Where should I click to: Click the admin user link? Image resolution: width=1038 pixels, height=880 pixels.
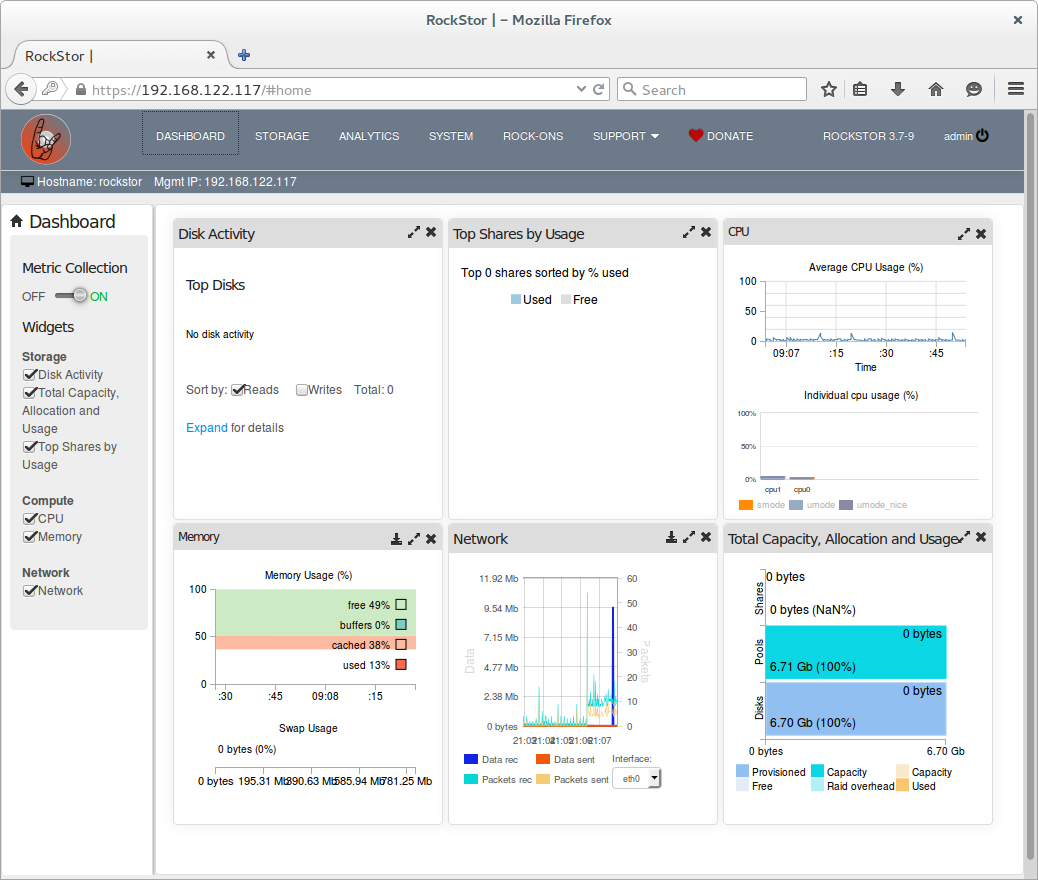click(958, 136)
